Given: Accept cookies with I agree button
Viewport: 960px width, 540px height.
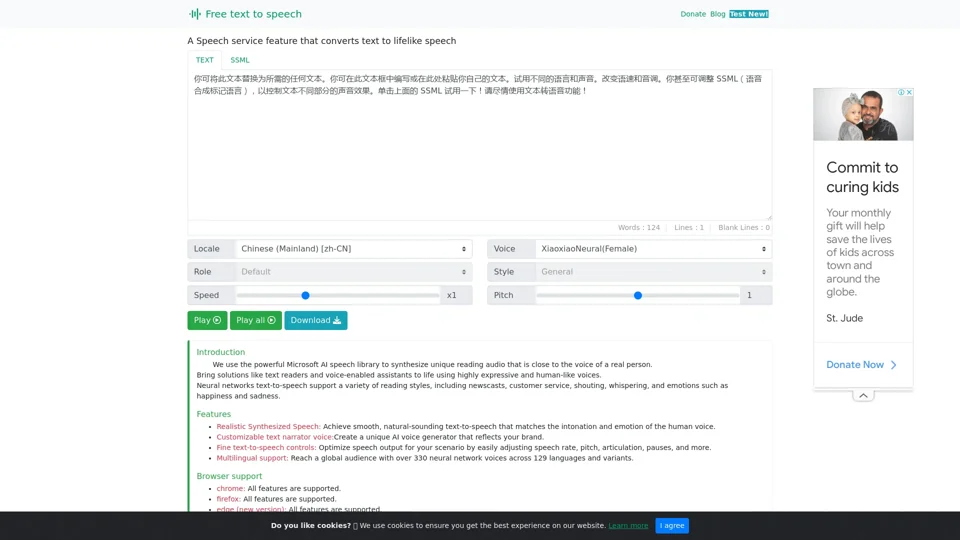Looking at the screenshot, I should coord(672,525).
